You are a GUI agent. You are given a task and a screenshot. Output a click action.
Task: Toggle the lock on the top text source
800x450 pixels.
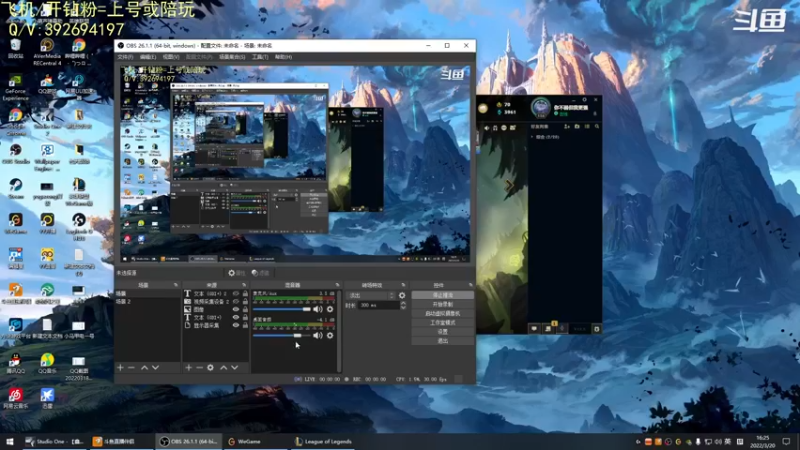[x=245, y=294]
